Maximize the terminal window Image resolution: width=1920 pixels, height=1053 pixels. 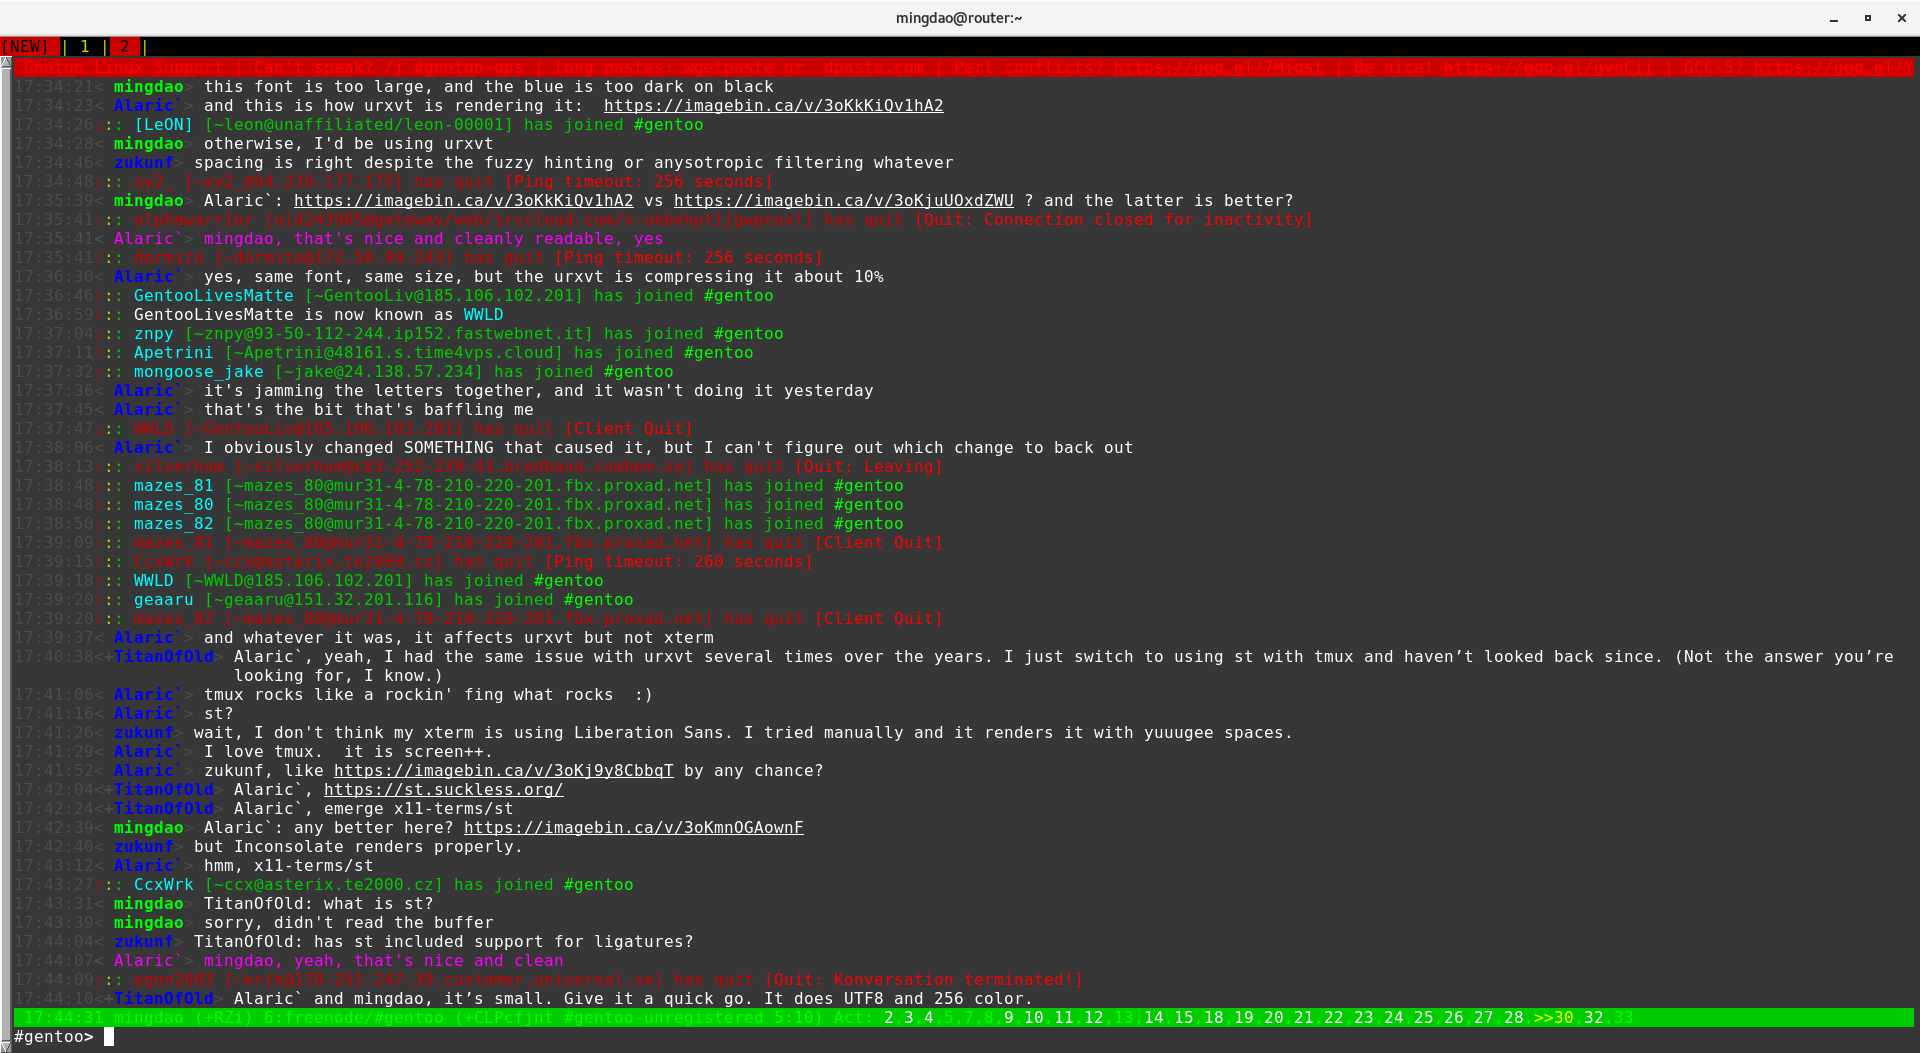tap(1867, 18)
